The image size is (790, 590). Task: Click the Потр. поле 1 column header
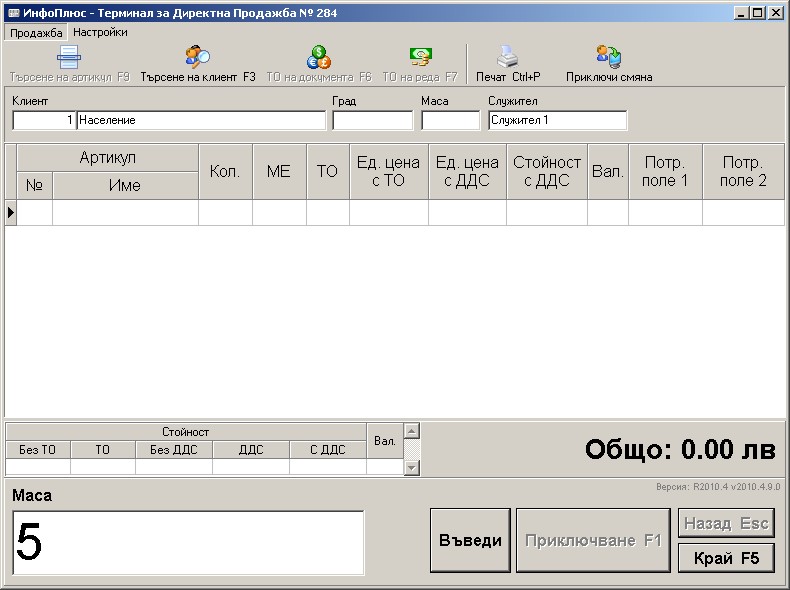665,171
